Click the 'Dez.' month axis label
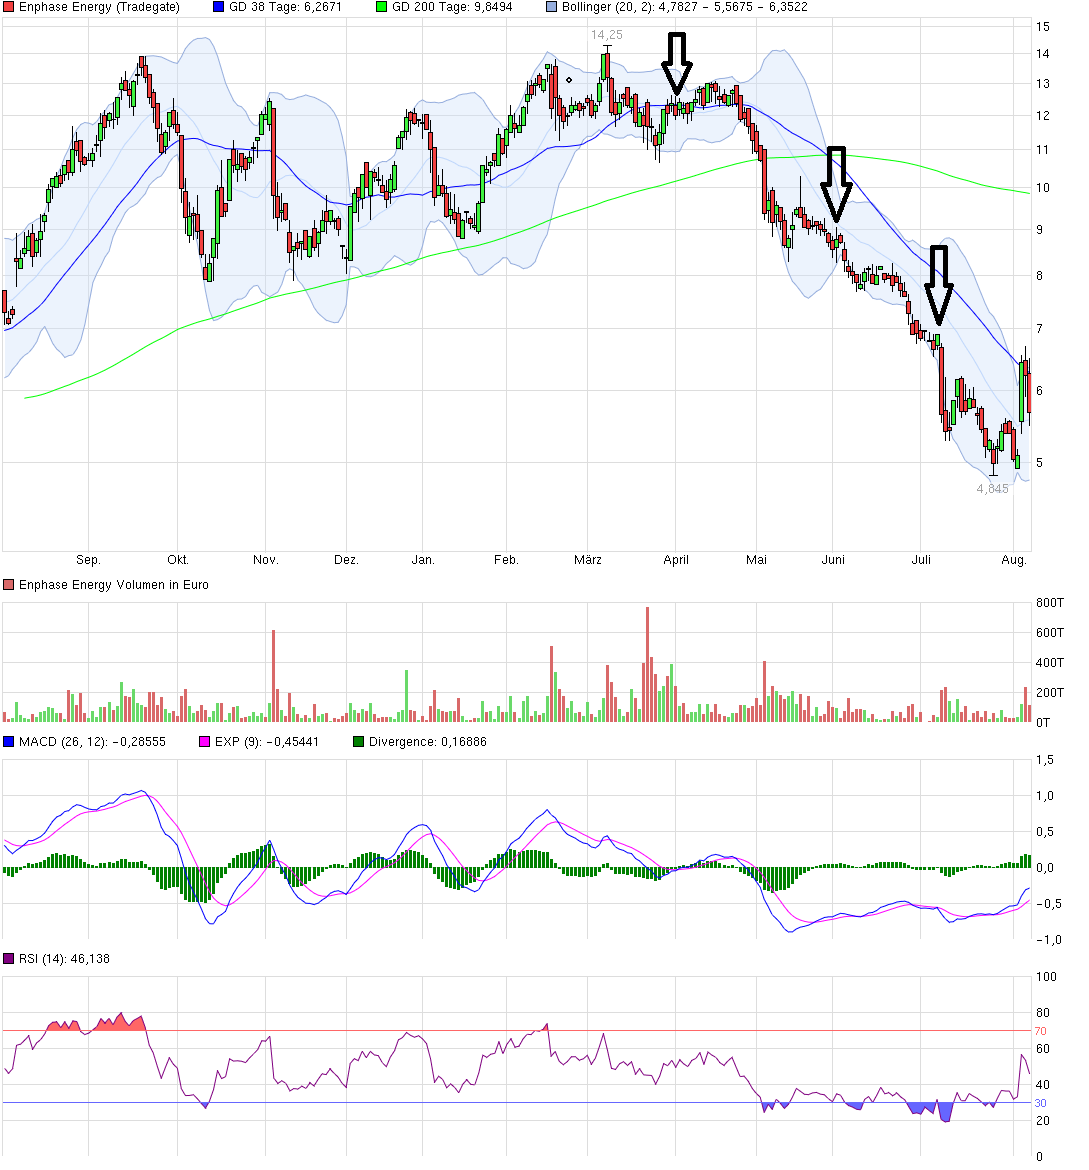Screen dimensions: 1089x1170 click(346, 560)
